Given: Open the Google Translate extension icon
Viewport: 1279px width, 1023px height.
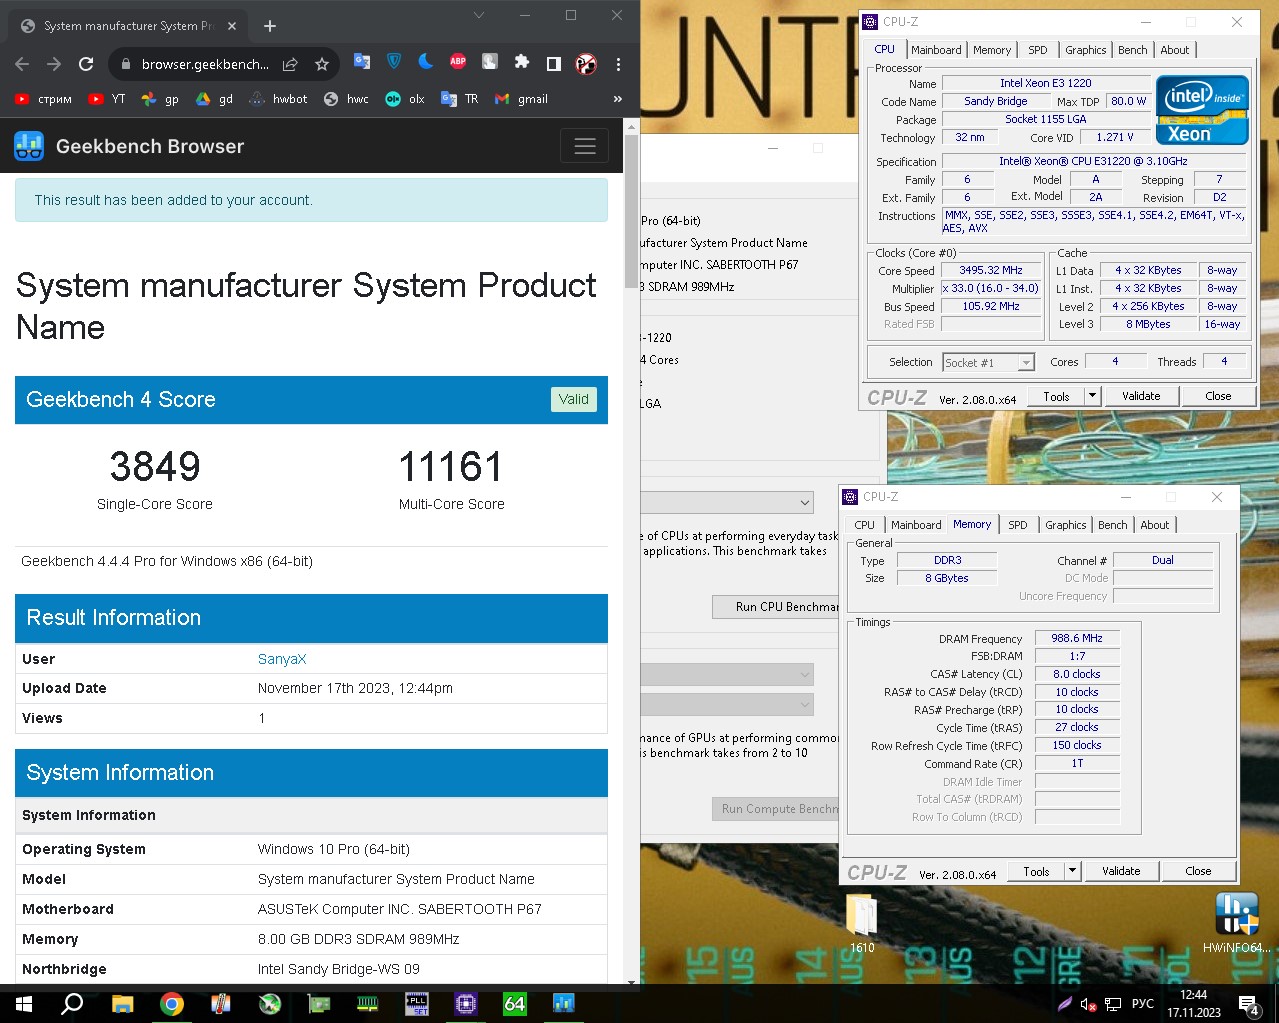Looking at the screenshot, I should 362,62.
